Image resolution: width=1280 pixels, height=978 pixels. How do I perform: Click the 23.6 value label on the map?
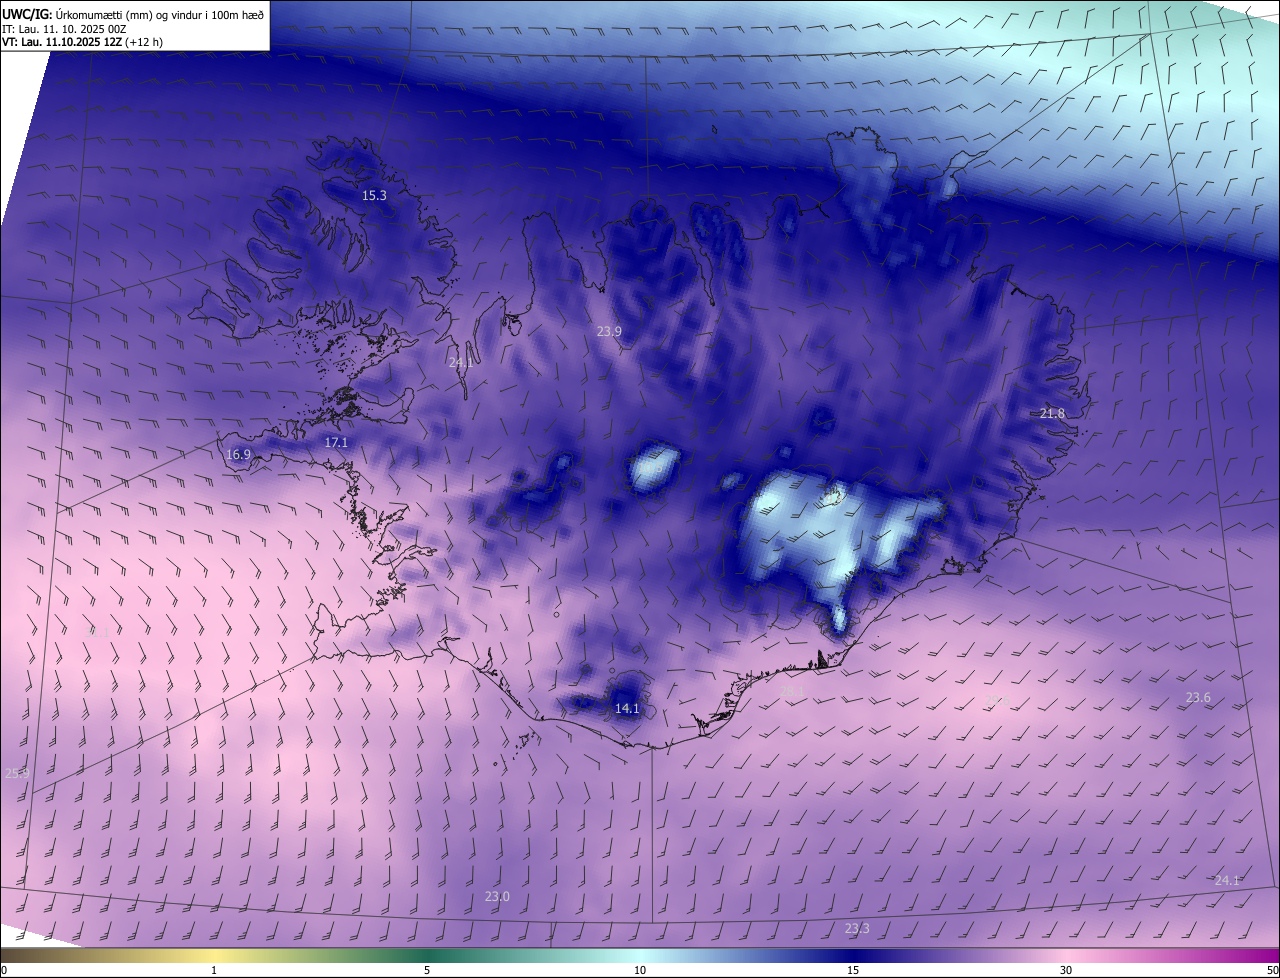(x=1198, y=697)
